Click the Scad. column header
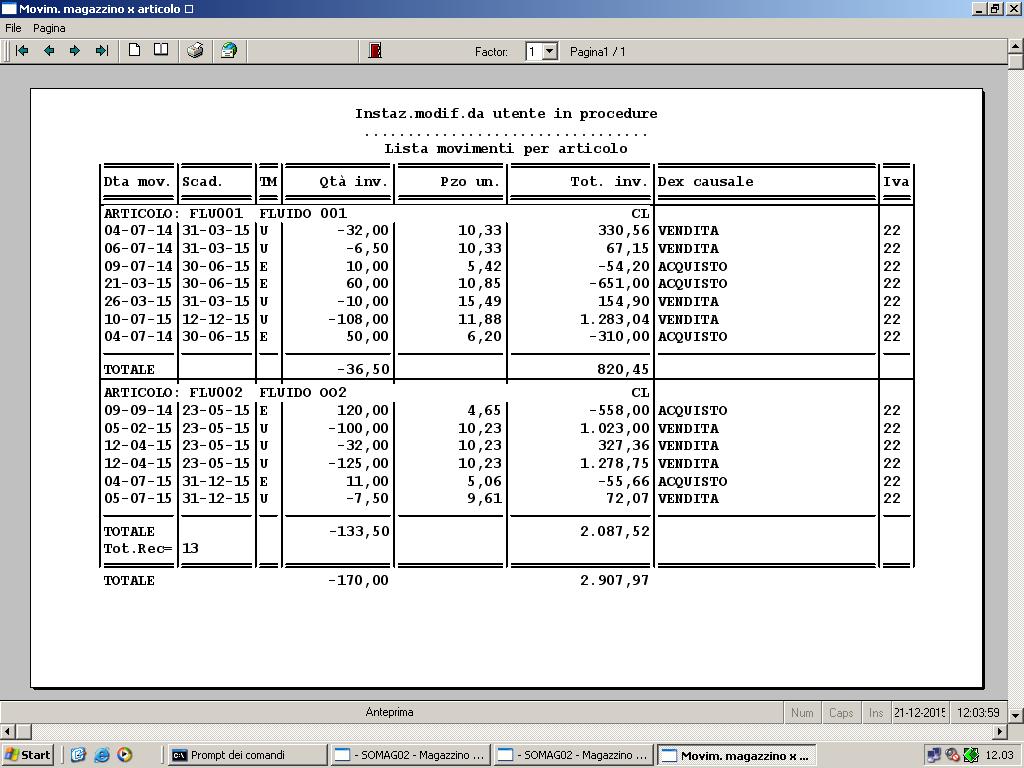Viewport: 1024px width, 768px height. pyautogui.click(x=202, y=182)
